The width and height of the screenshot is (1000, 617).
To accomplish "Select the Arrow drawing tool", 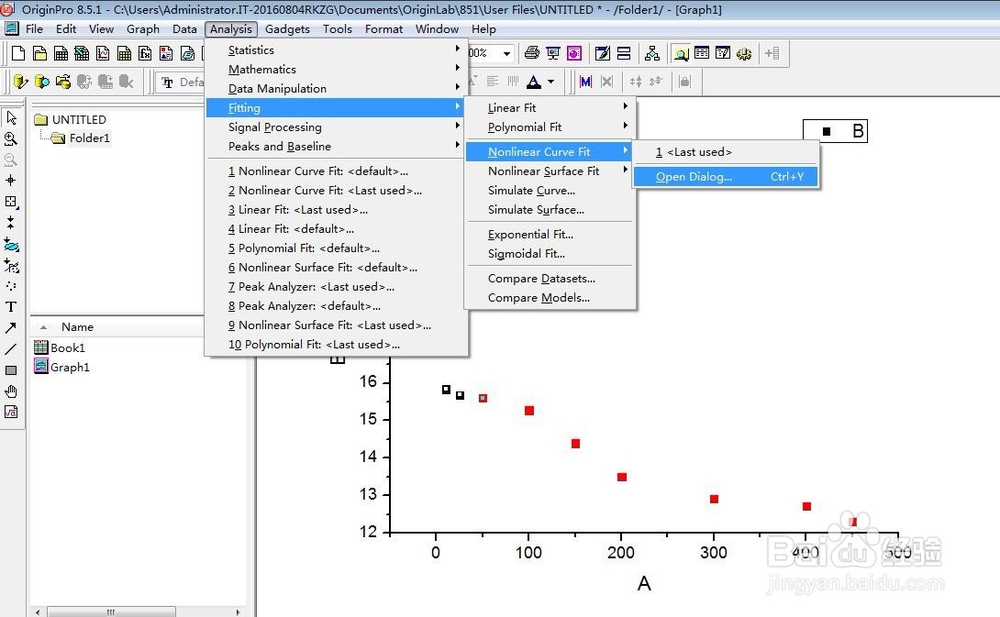I will [x=11, y=328].
